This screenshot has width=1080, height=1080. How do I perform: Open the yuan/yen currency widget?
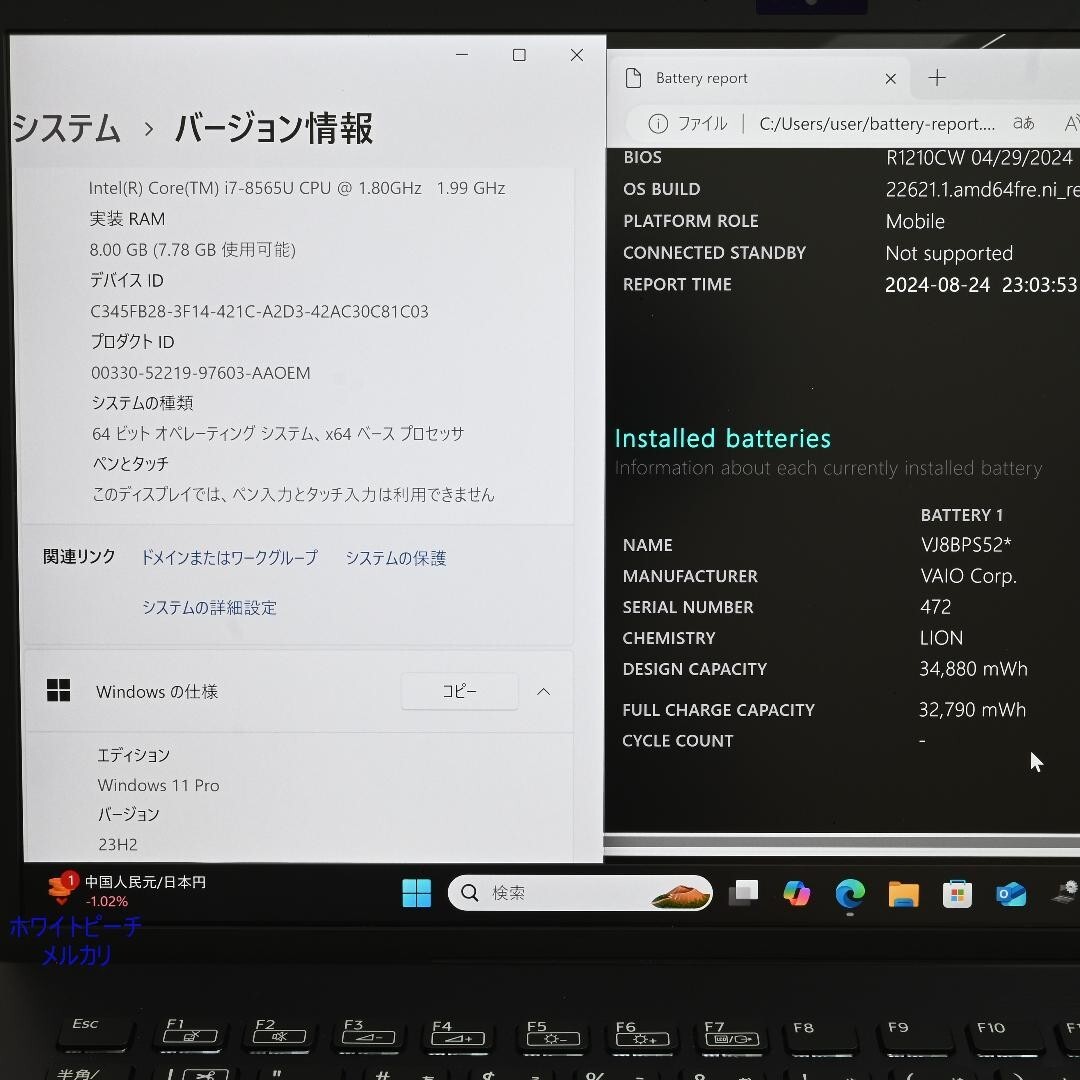point(127,891)
